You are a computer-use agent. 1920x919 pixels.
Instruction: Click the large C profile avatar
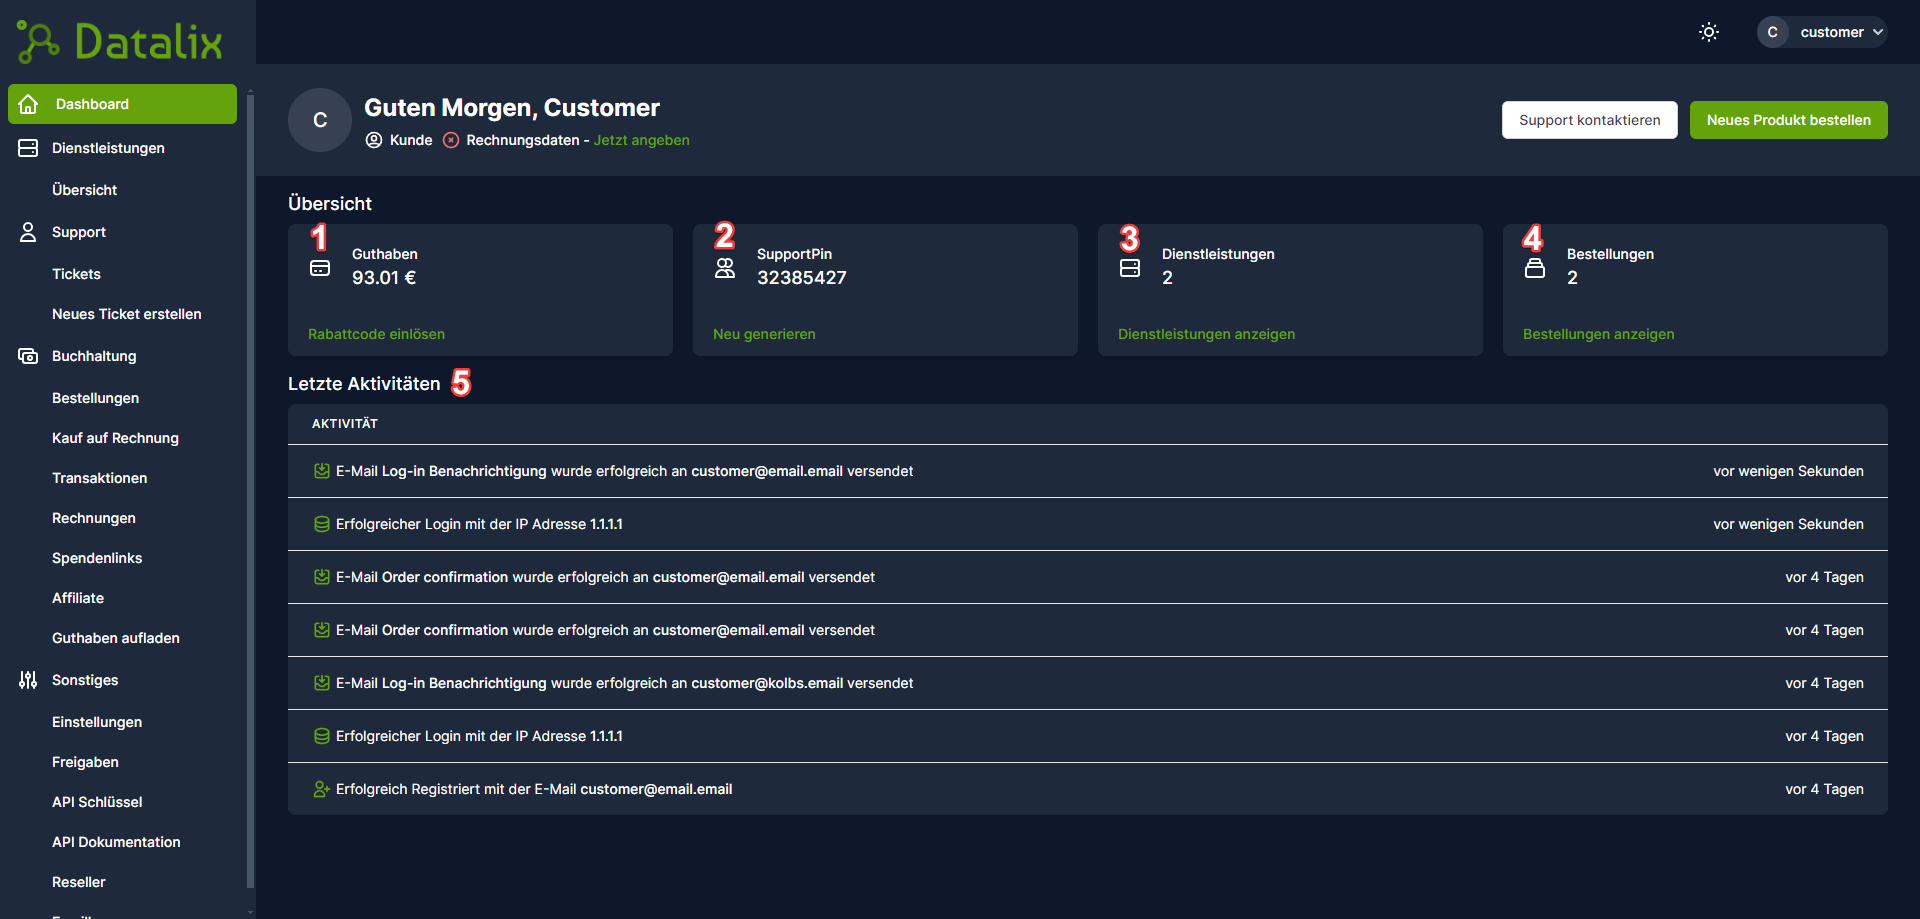[x=320, y=120]
